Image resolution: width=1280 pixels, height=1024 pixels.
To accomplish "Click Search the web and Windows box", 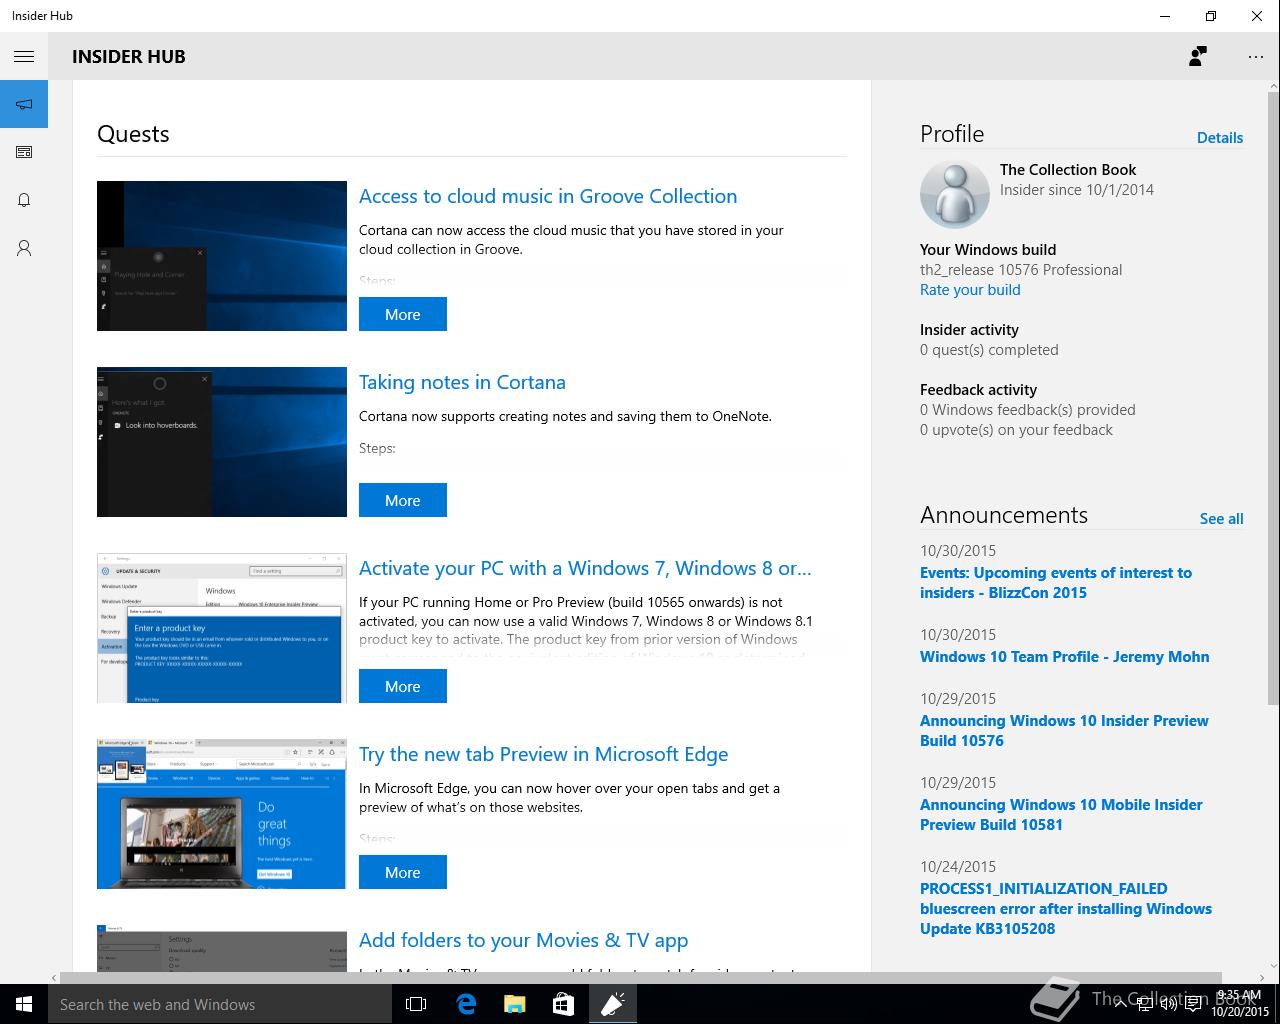I will coord(220,1004).
